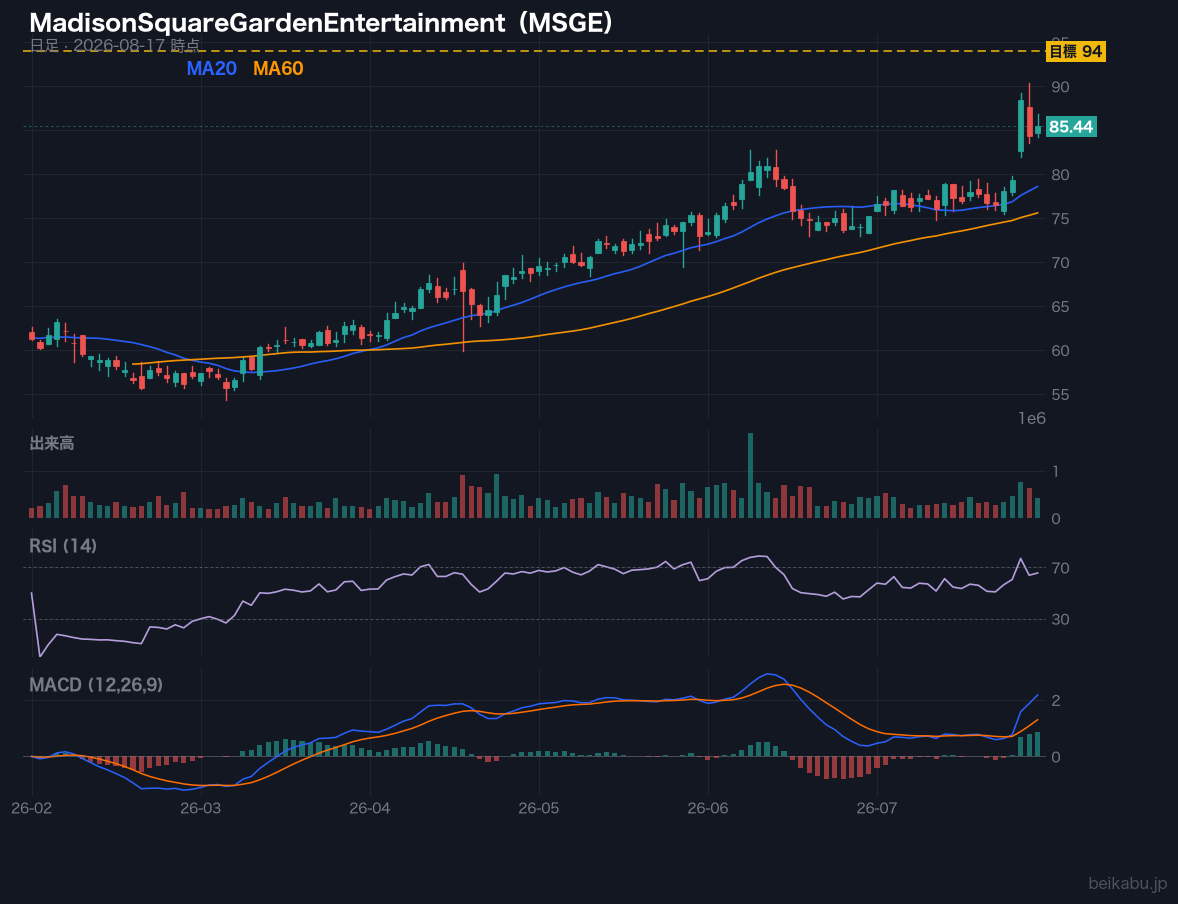Screen dimensions: 1178x904
Task: Click the latest large green gap-up candlestick
Action: [1021, 125]
